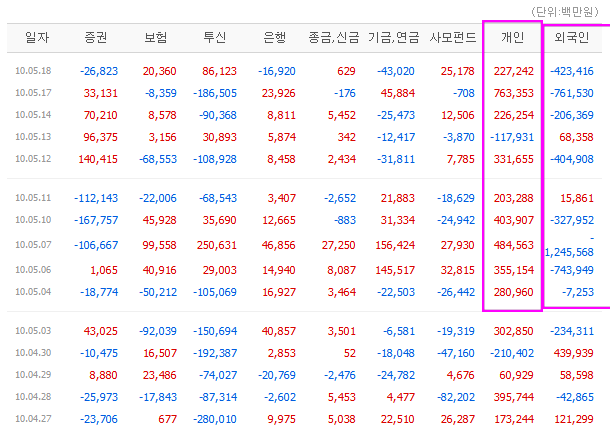The width and height of the screenshot is (610, 432).
Task: Select the 투신 column header
Action: pyautogui.click(x=215, y=37)
